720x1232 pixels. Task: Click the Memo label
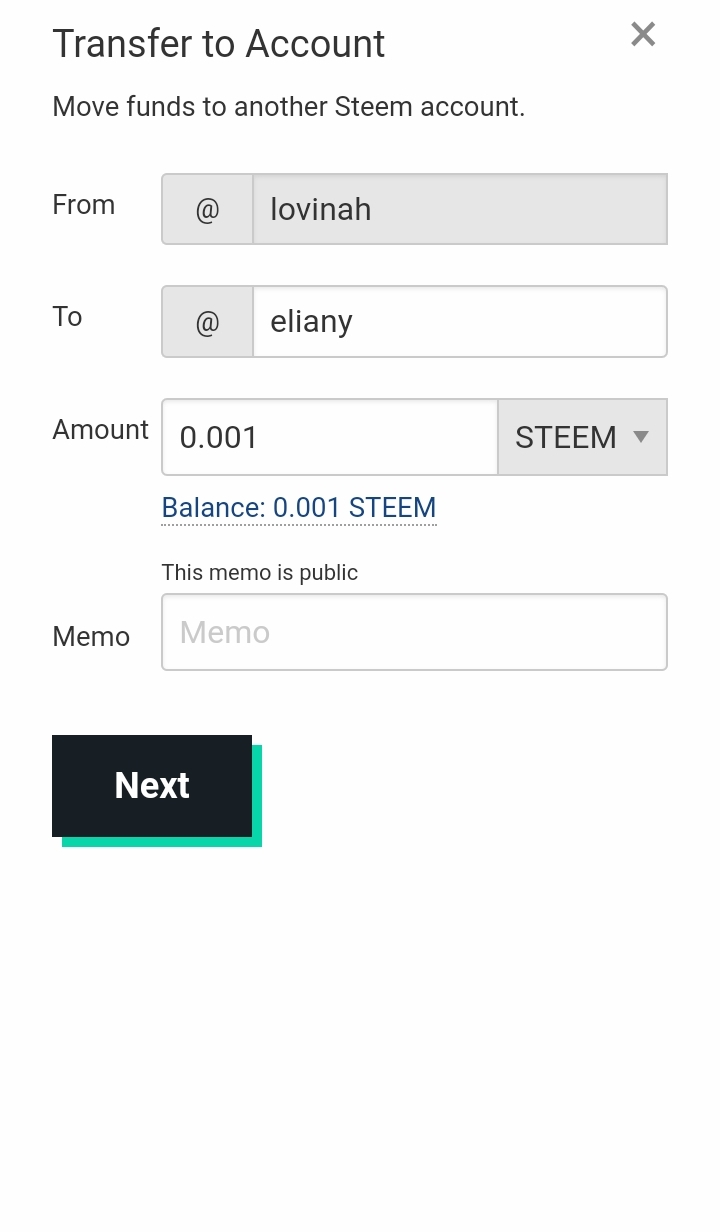point(91,637)
